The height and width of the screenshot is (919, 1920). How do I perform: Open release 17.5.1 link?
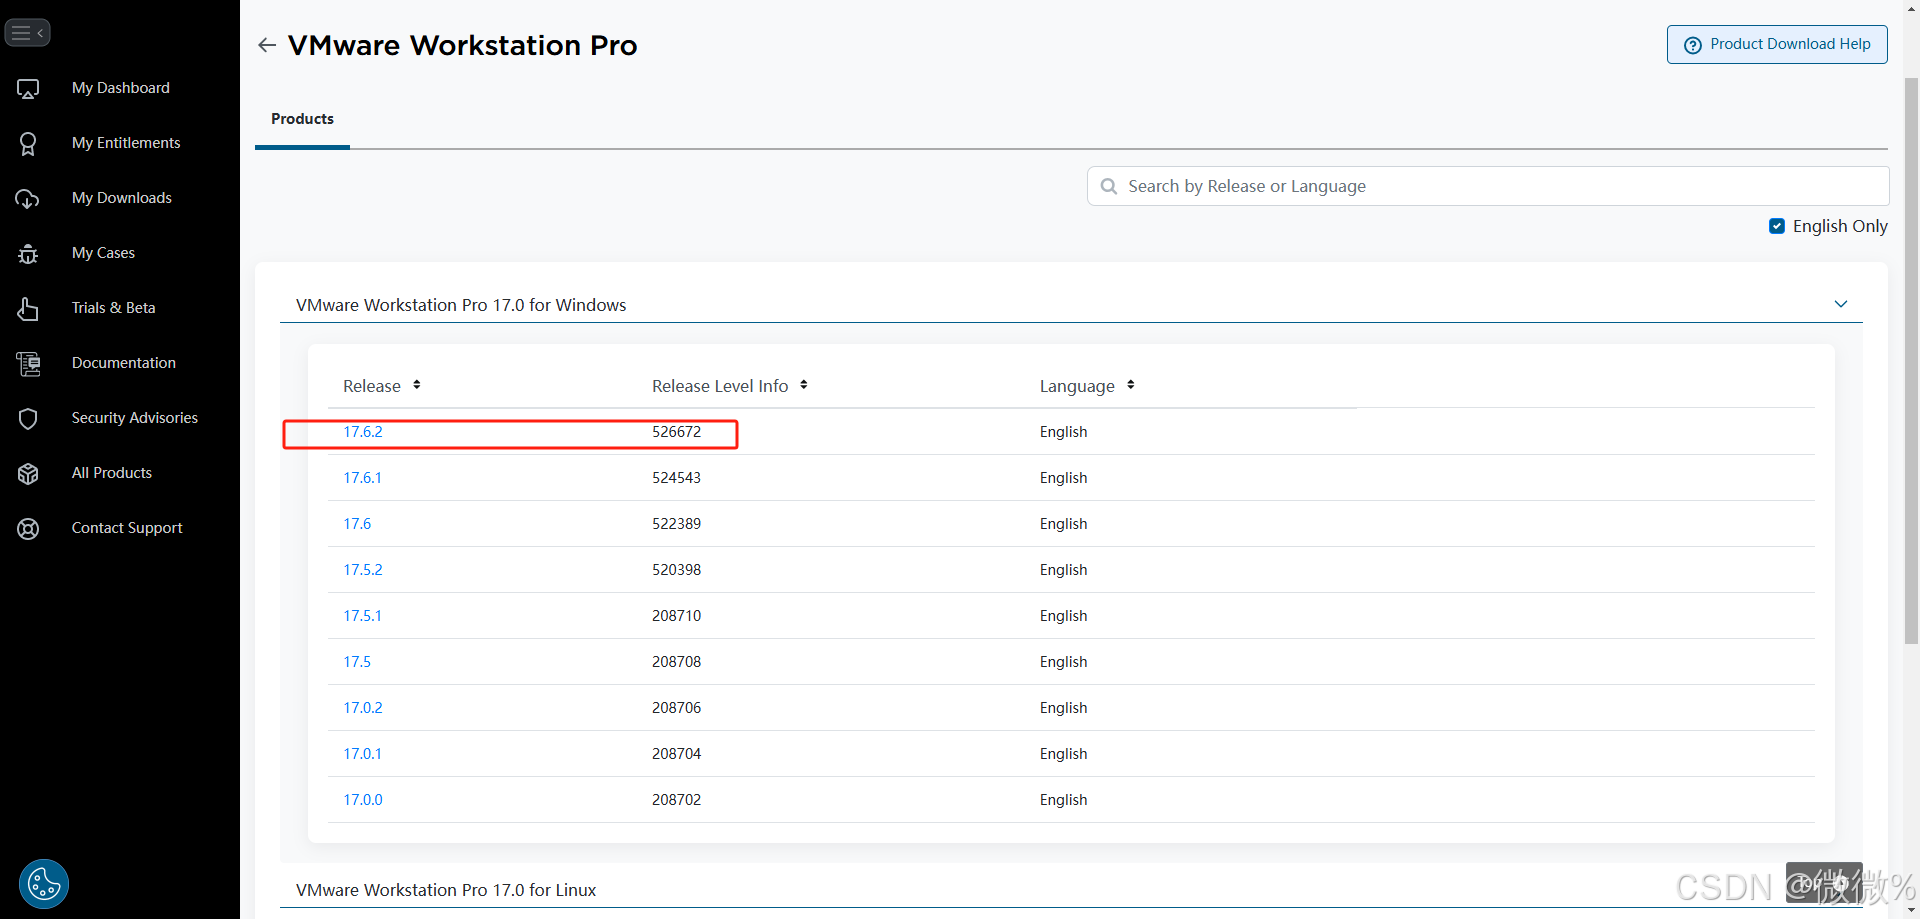[362, 616]
